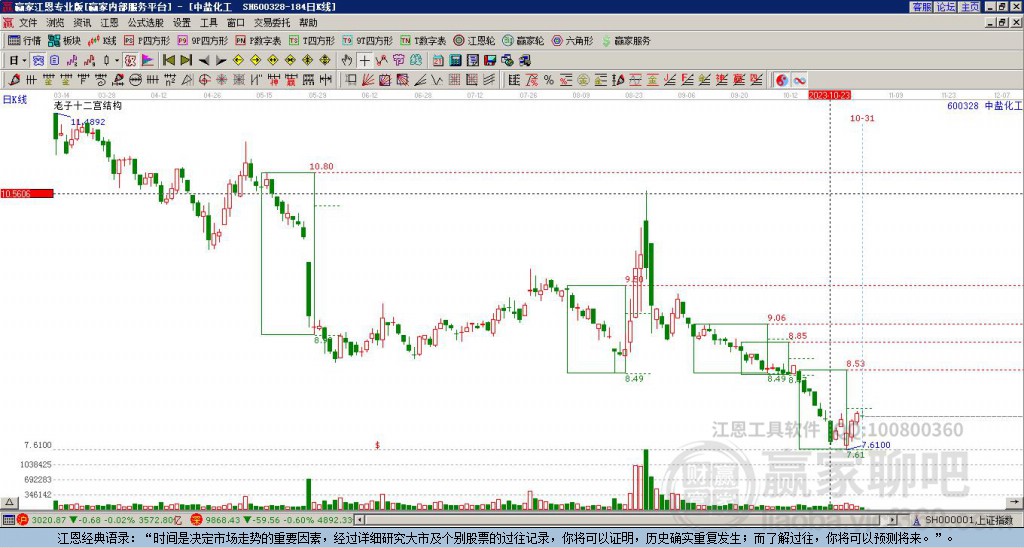Image resolution: width=1024 pixels, height=548 pixels.
Task: Open the 资讯 menu
Action: click(82, 23)
